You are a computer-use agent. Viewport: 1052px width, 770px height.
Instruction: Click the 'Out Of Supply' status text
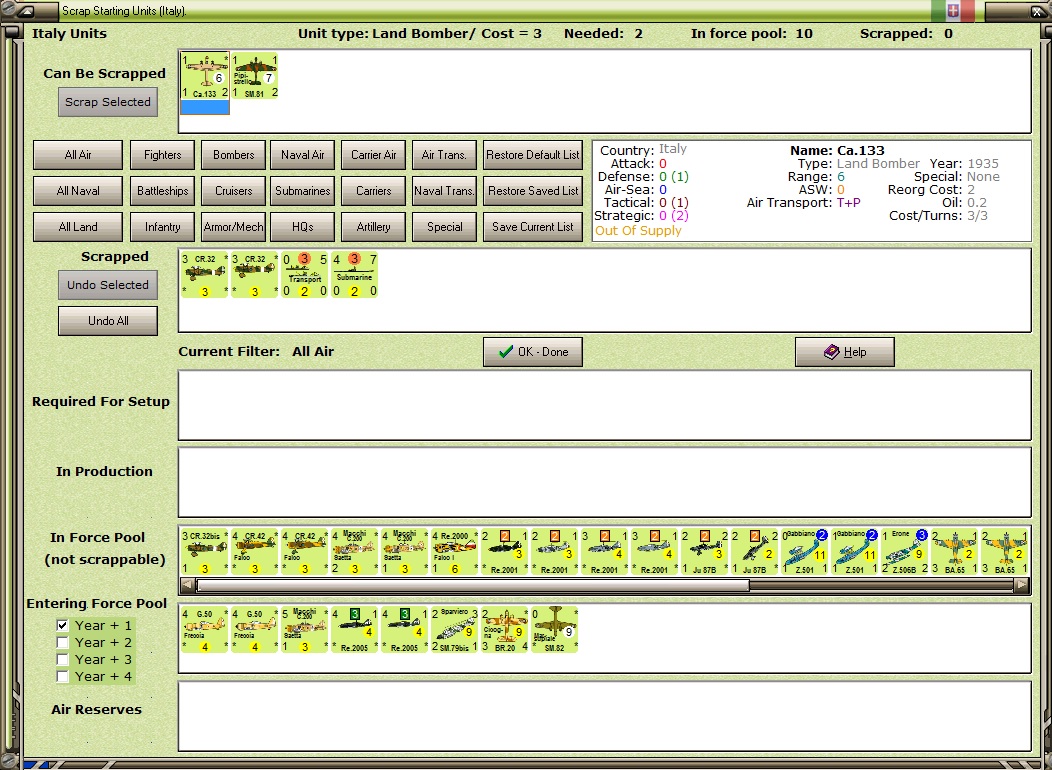point(638,231)
